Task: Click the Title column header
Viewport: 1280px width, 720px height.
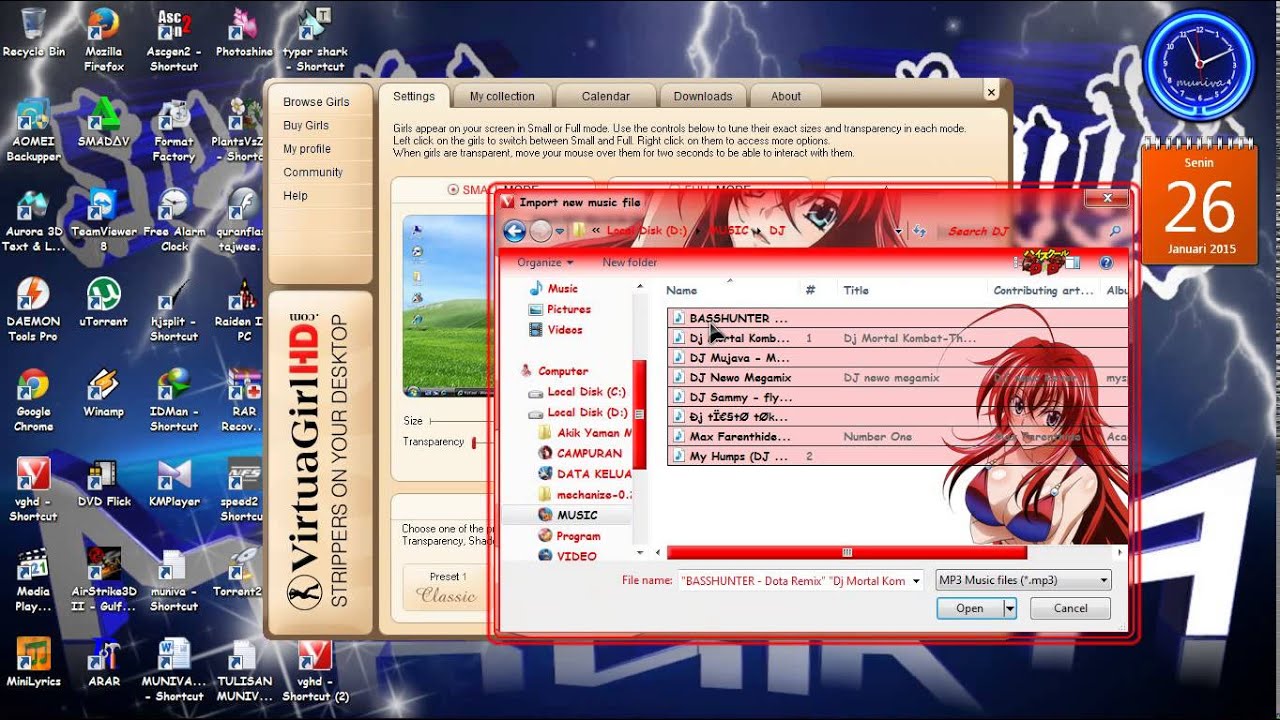Action: pos(856,290)
